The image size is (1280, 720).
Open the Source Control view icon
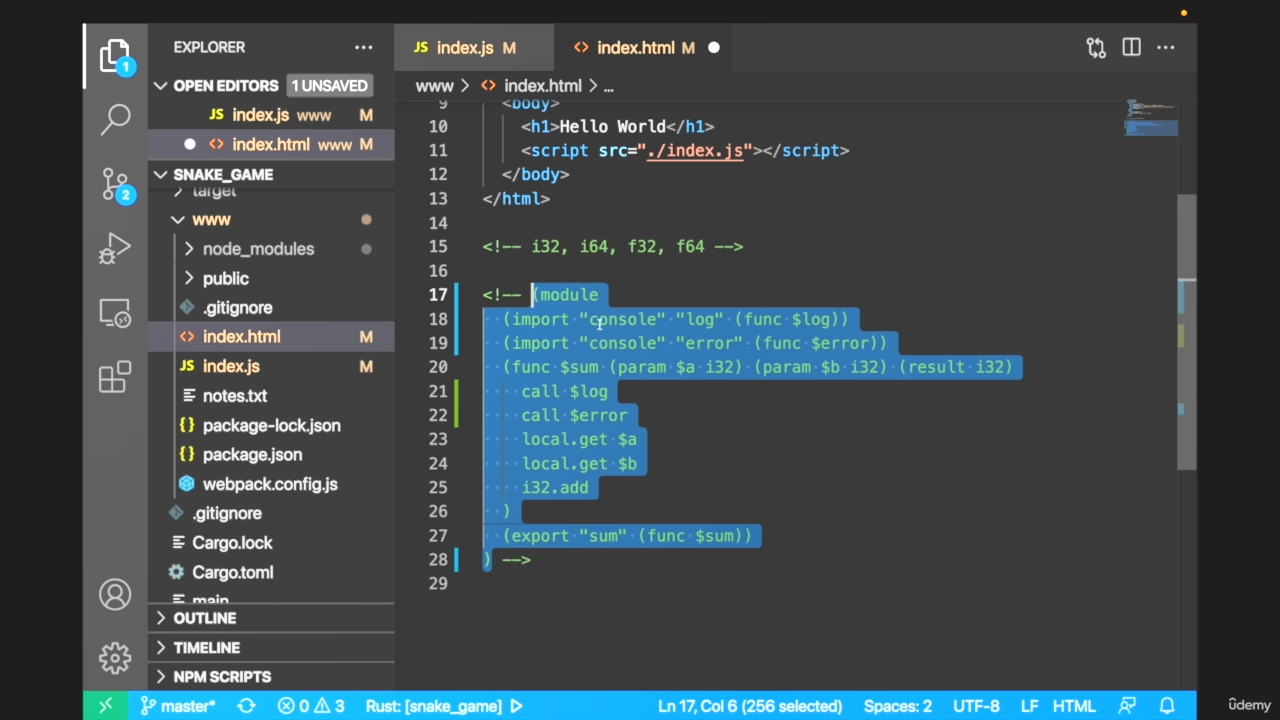(115, 184)
